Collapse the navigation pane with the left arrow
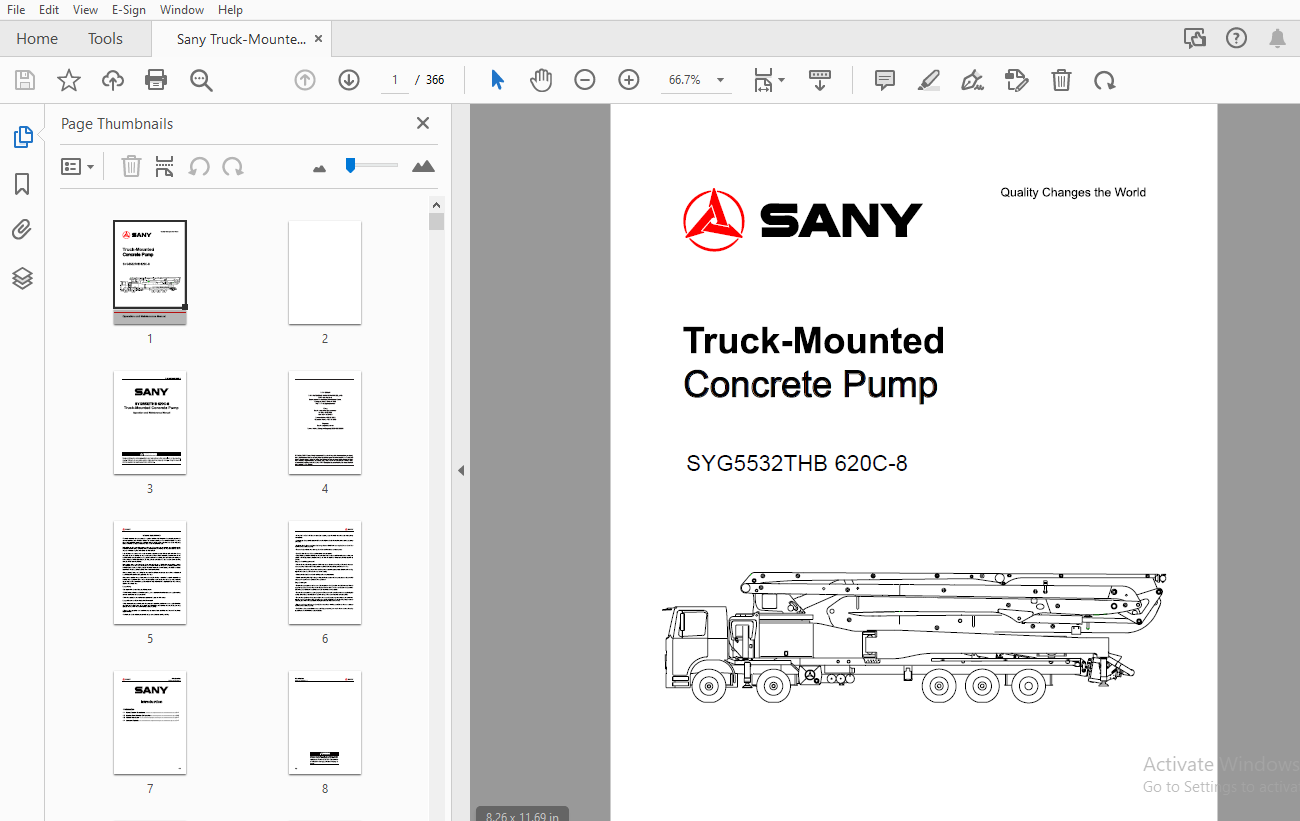Viewport: 1300px width, 821px height. point(461,470)
